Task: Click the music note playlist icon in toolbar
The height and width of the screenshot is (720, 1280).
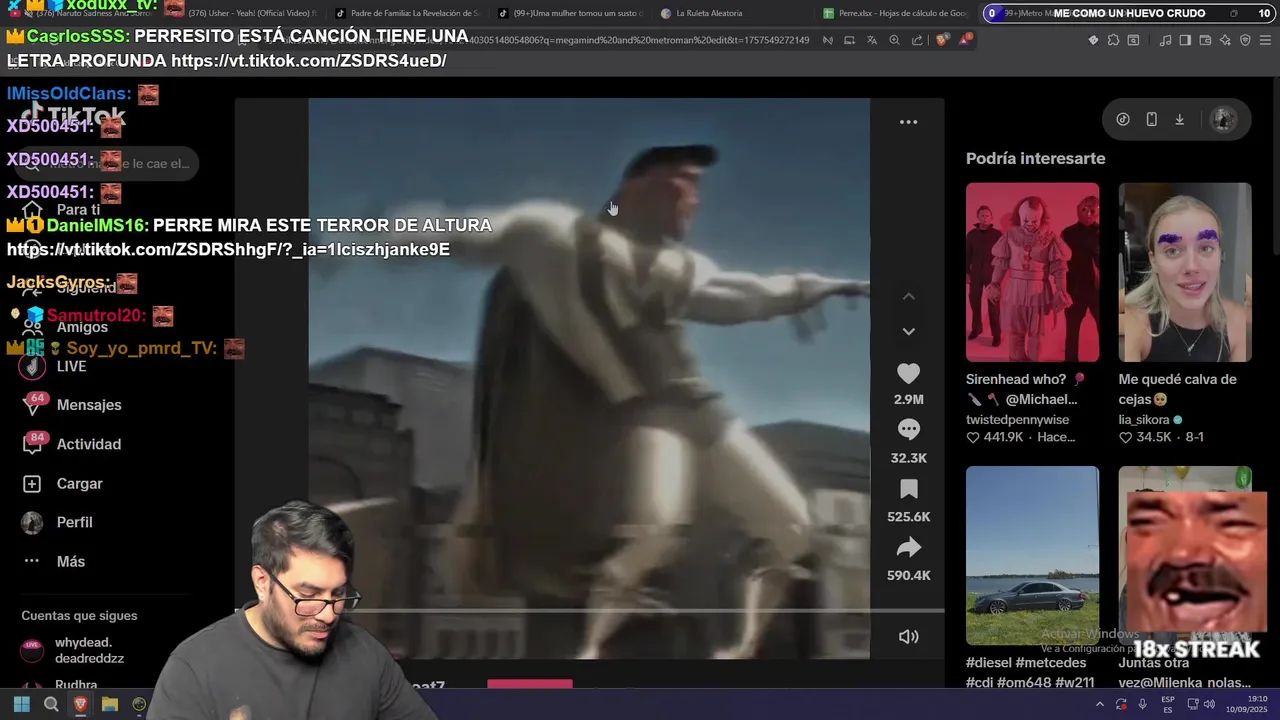Action: pos(1165,40)
